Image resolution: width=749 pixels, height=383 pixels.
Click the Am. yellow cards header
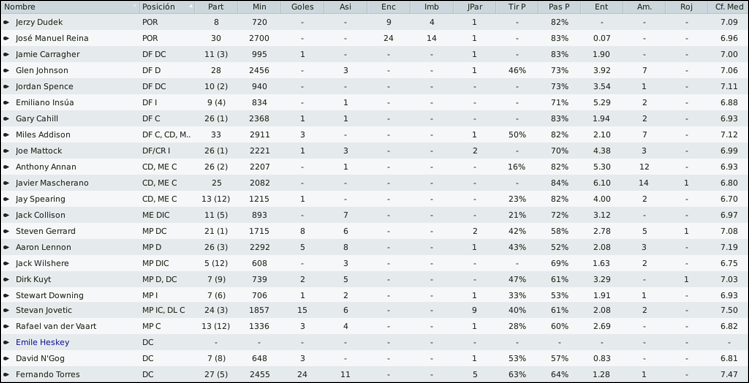click(644, 7)
